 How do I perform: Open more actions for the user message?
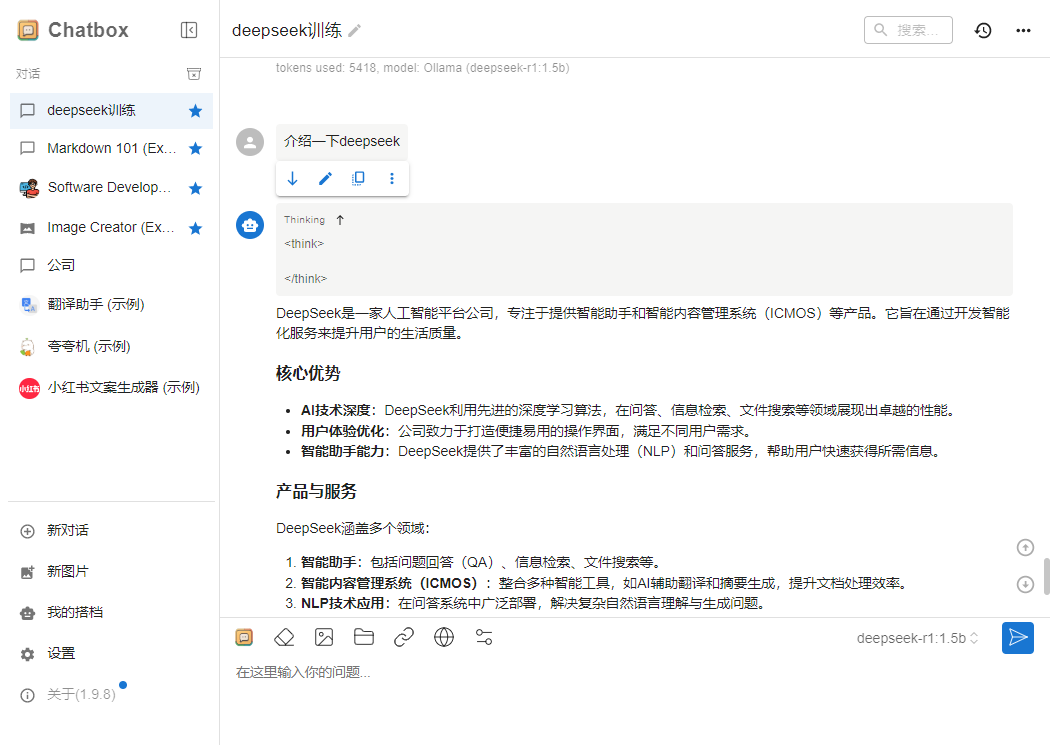(x=392, y=179)
